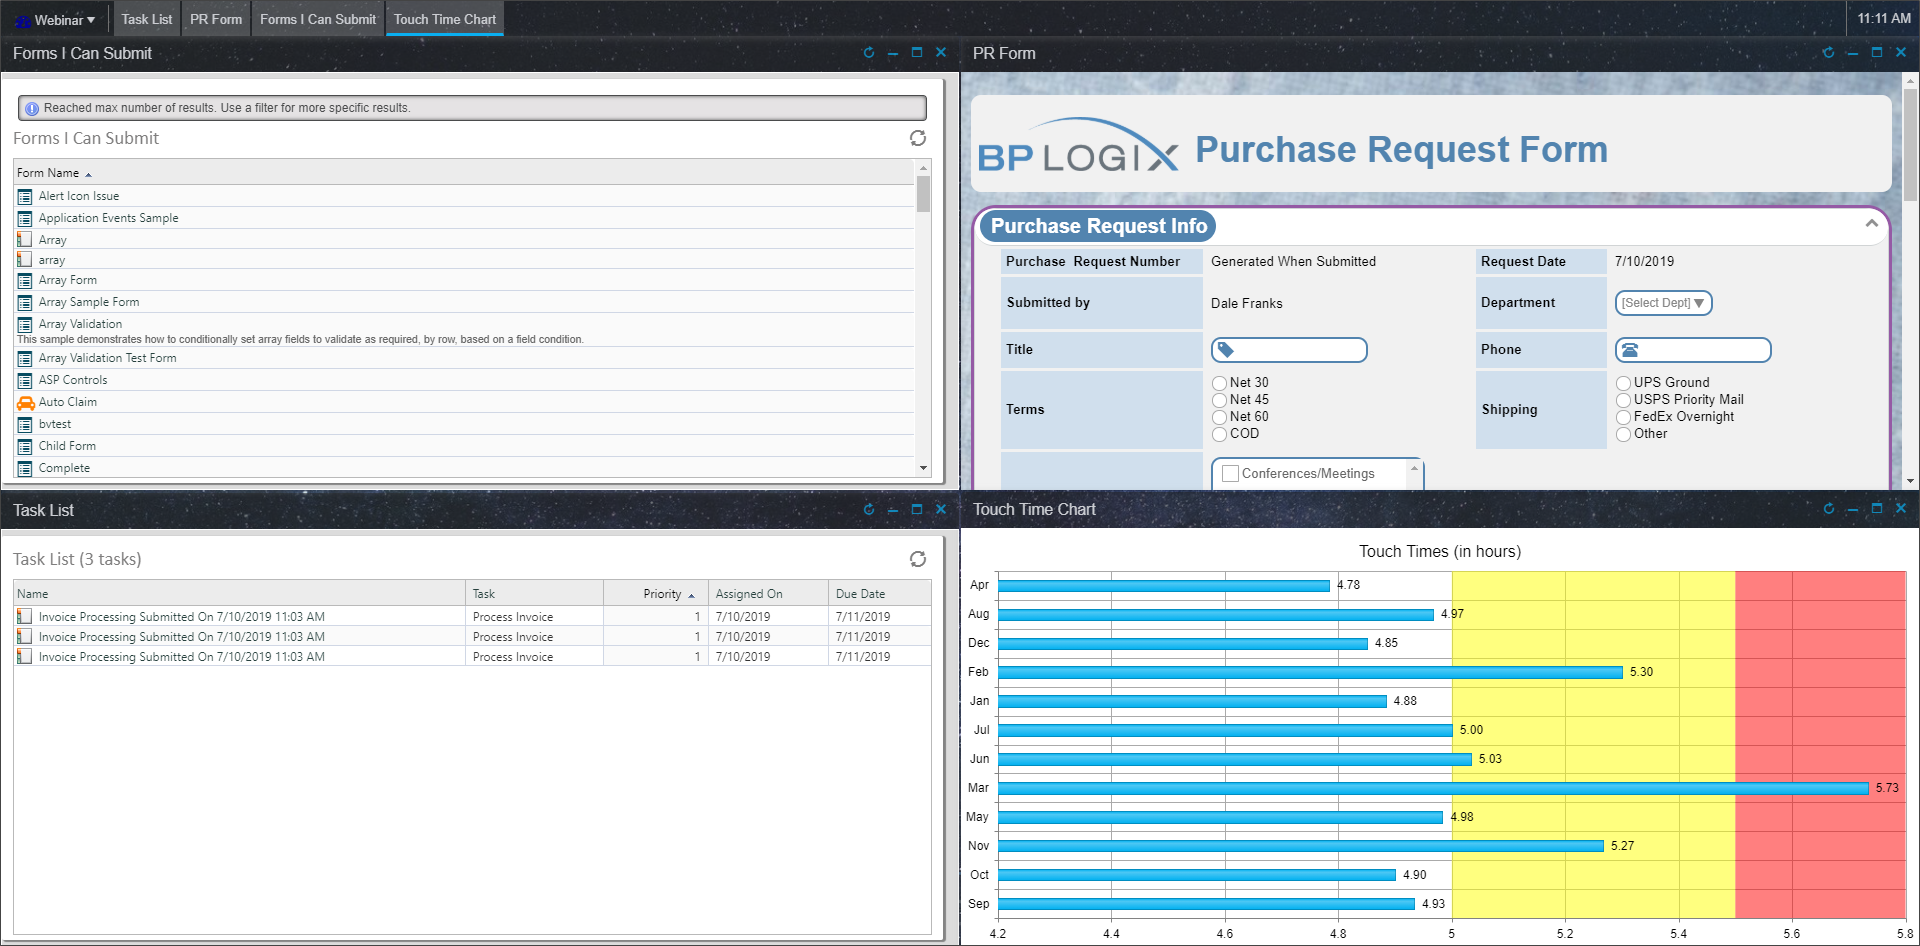Viewport: 1920px width, 946px height.
Task: Check the Conferences/Meetings checkbox
Action: point(1230,474)
